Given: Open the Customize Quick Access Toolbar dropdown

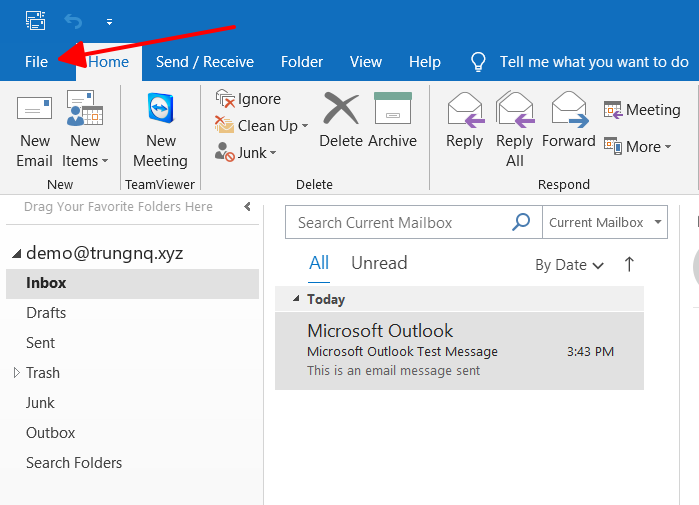Looking at the screenshot, I should pos(109,22).
